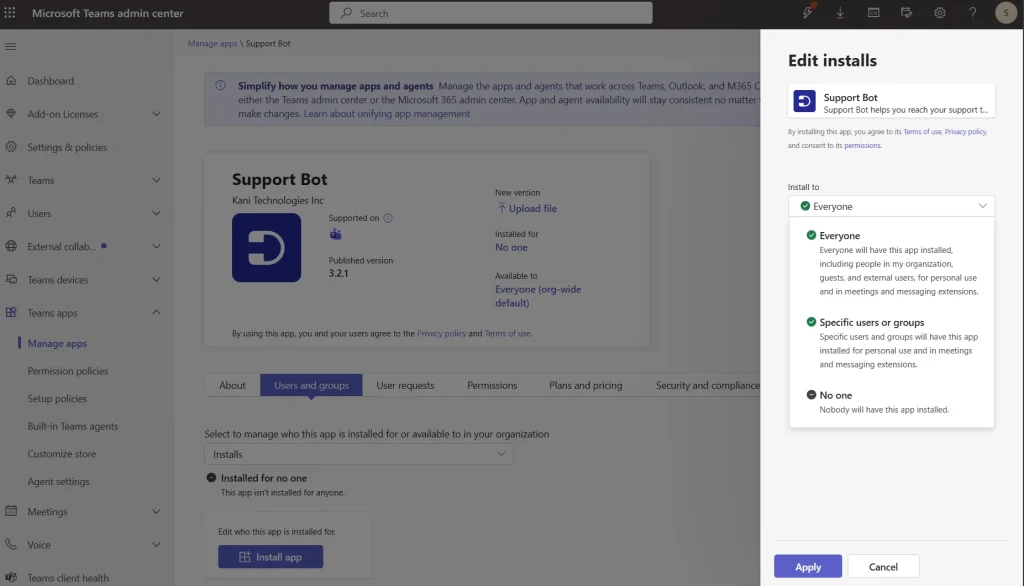
Task: Open Manage apps in sidebar
Action: (57, 343)
